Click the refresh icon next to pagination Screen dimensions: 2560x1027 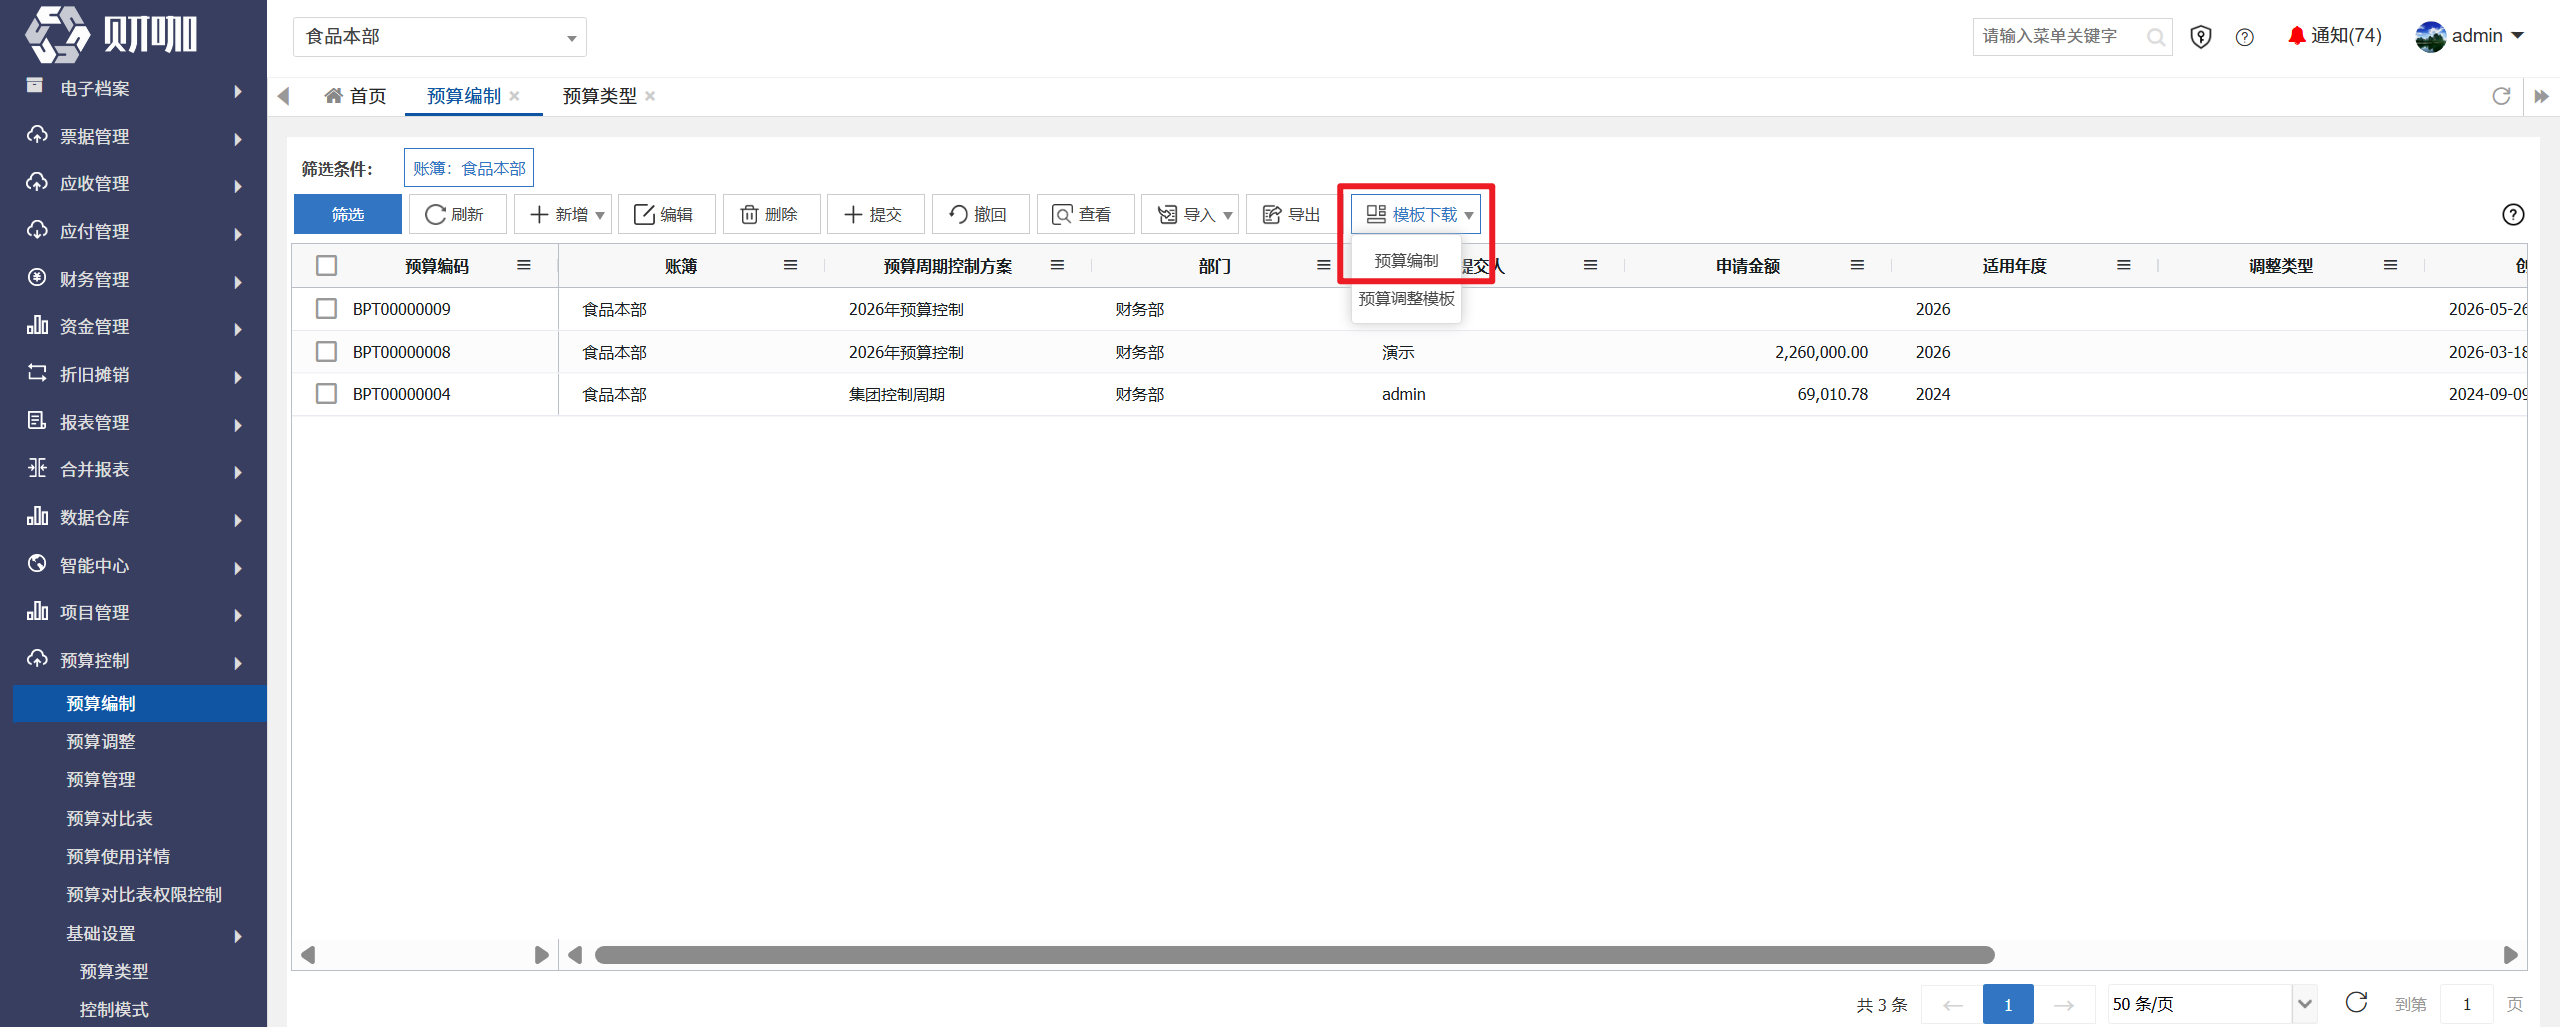(x=2356, y=1003)
